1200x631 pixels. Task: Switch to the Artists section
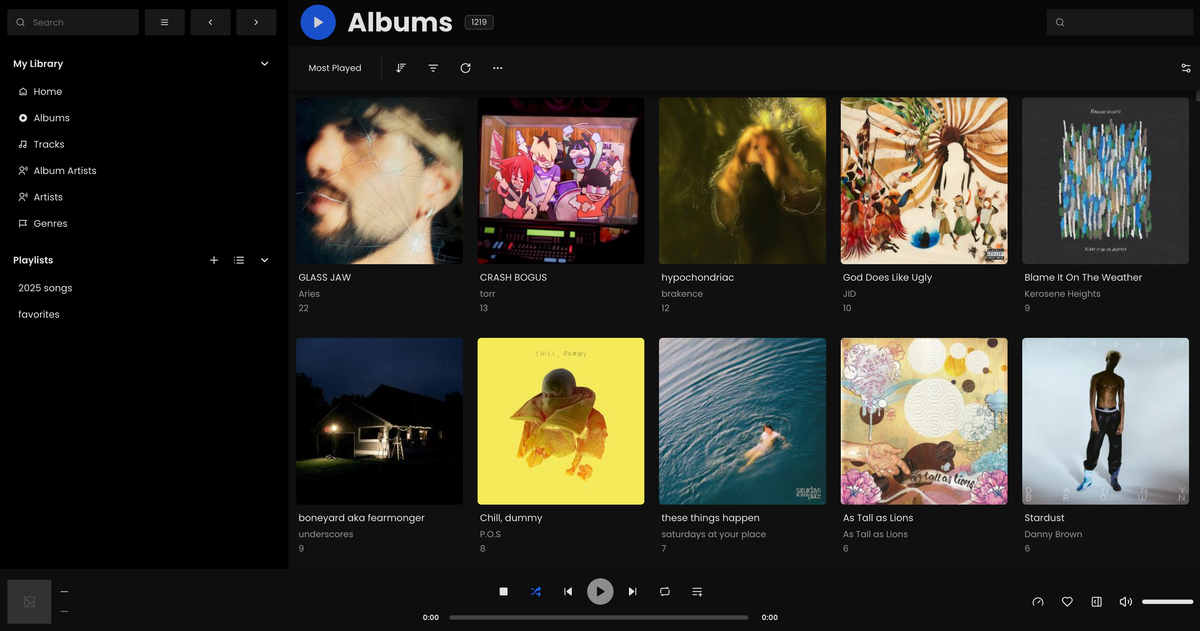point(47,197)
